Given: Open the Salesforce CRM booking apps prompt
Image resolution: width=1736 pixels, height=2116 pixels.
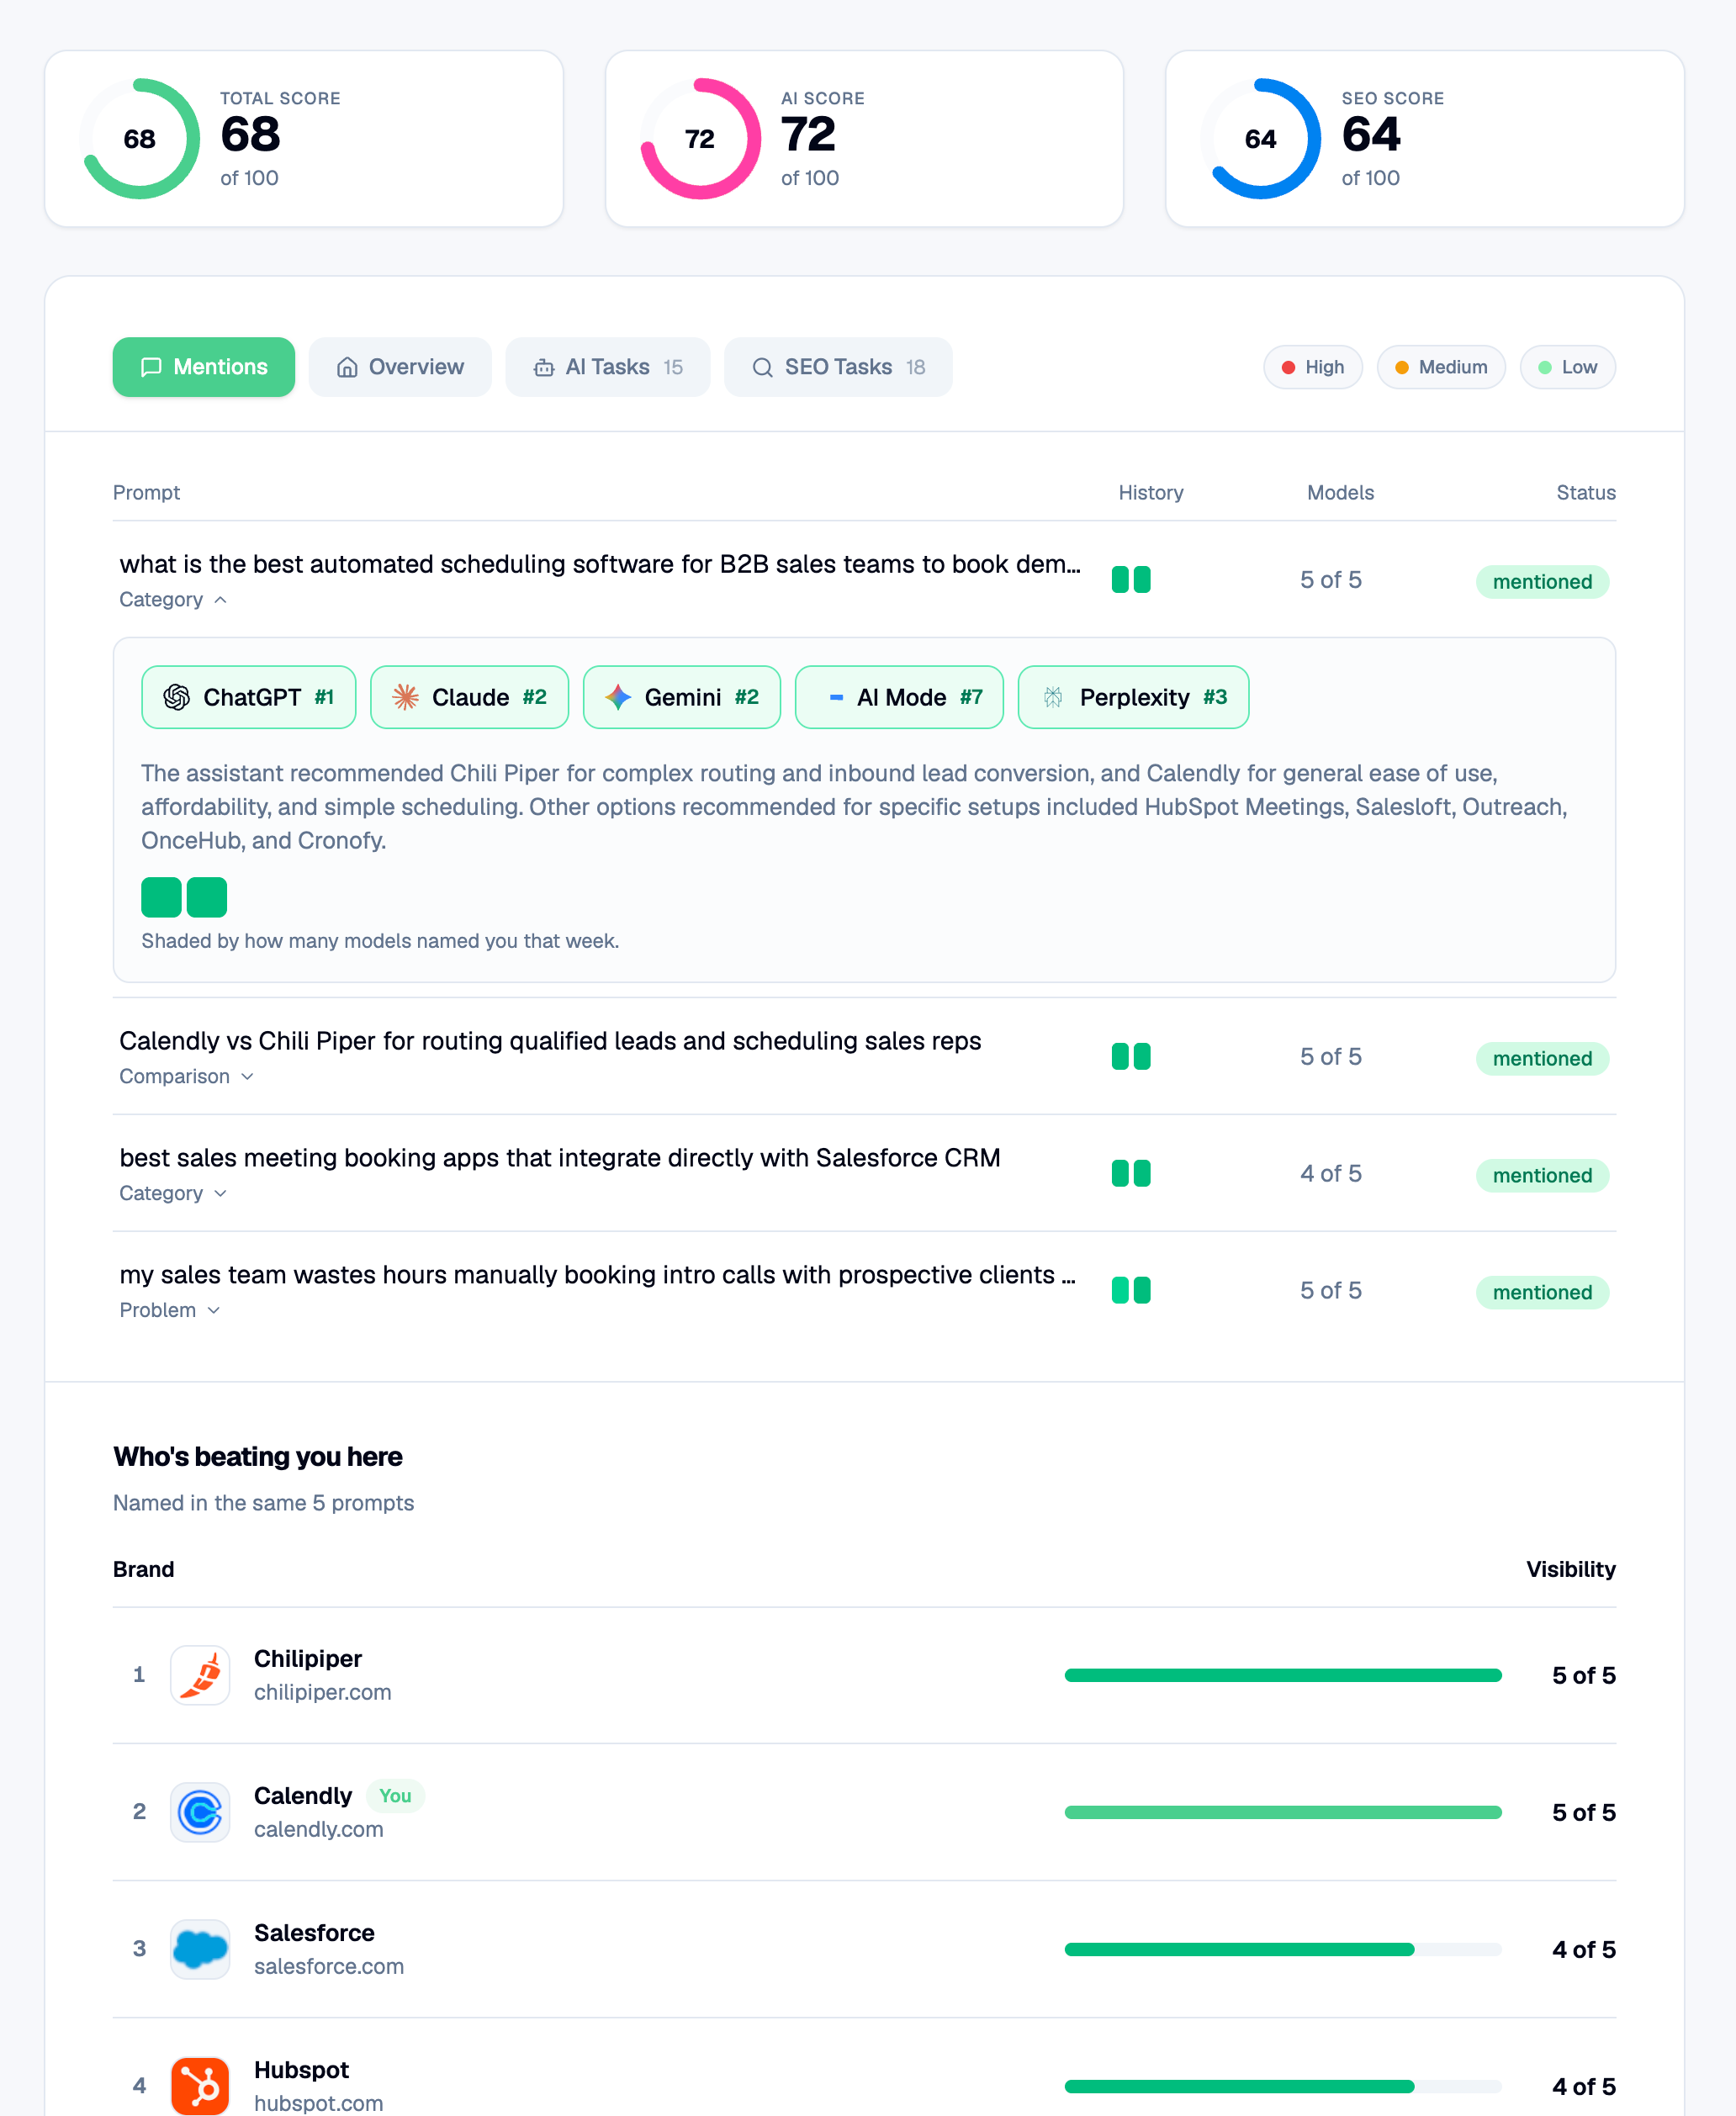Looking at the screenshot, I should click(560, 1158).
